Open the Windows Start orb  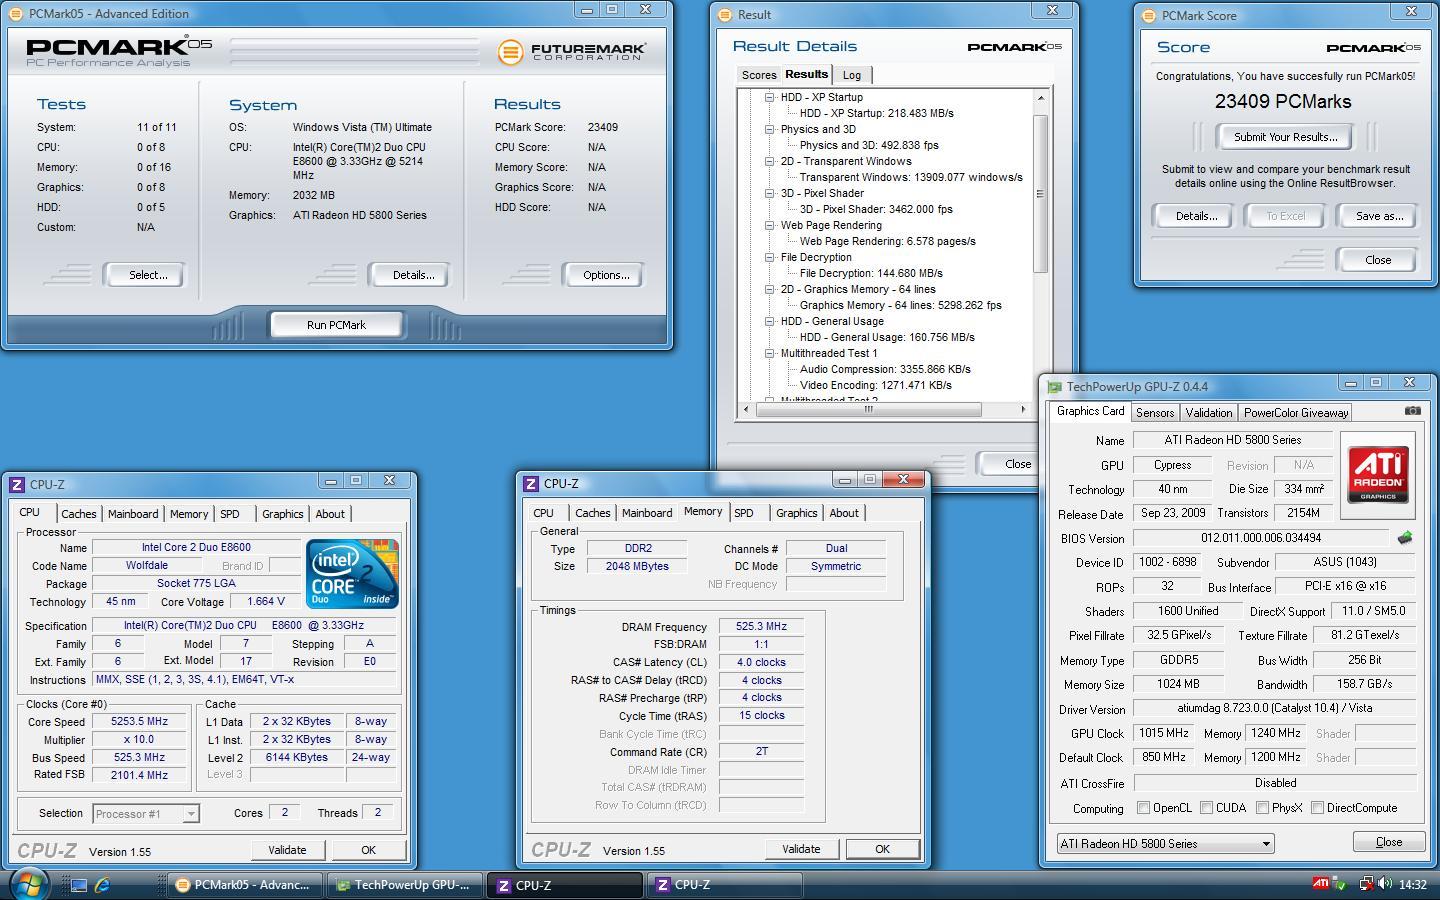tap(28, 884)
